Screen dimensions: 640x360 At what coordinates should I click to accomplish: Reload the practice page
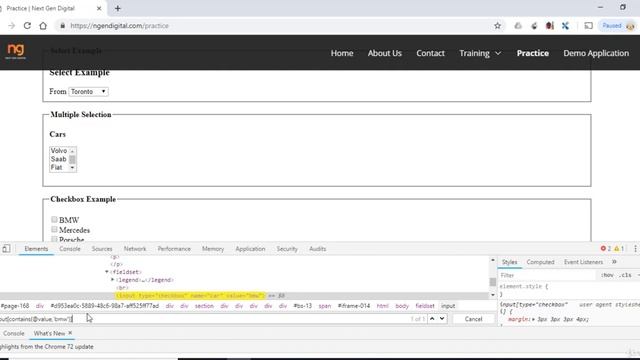[x=27, y=26]
